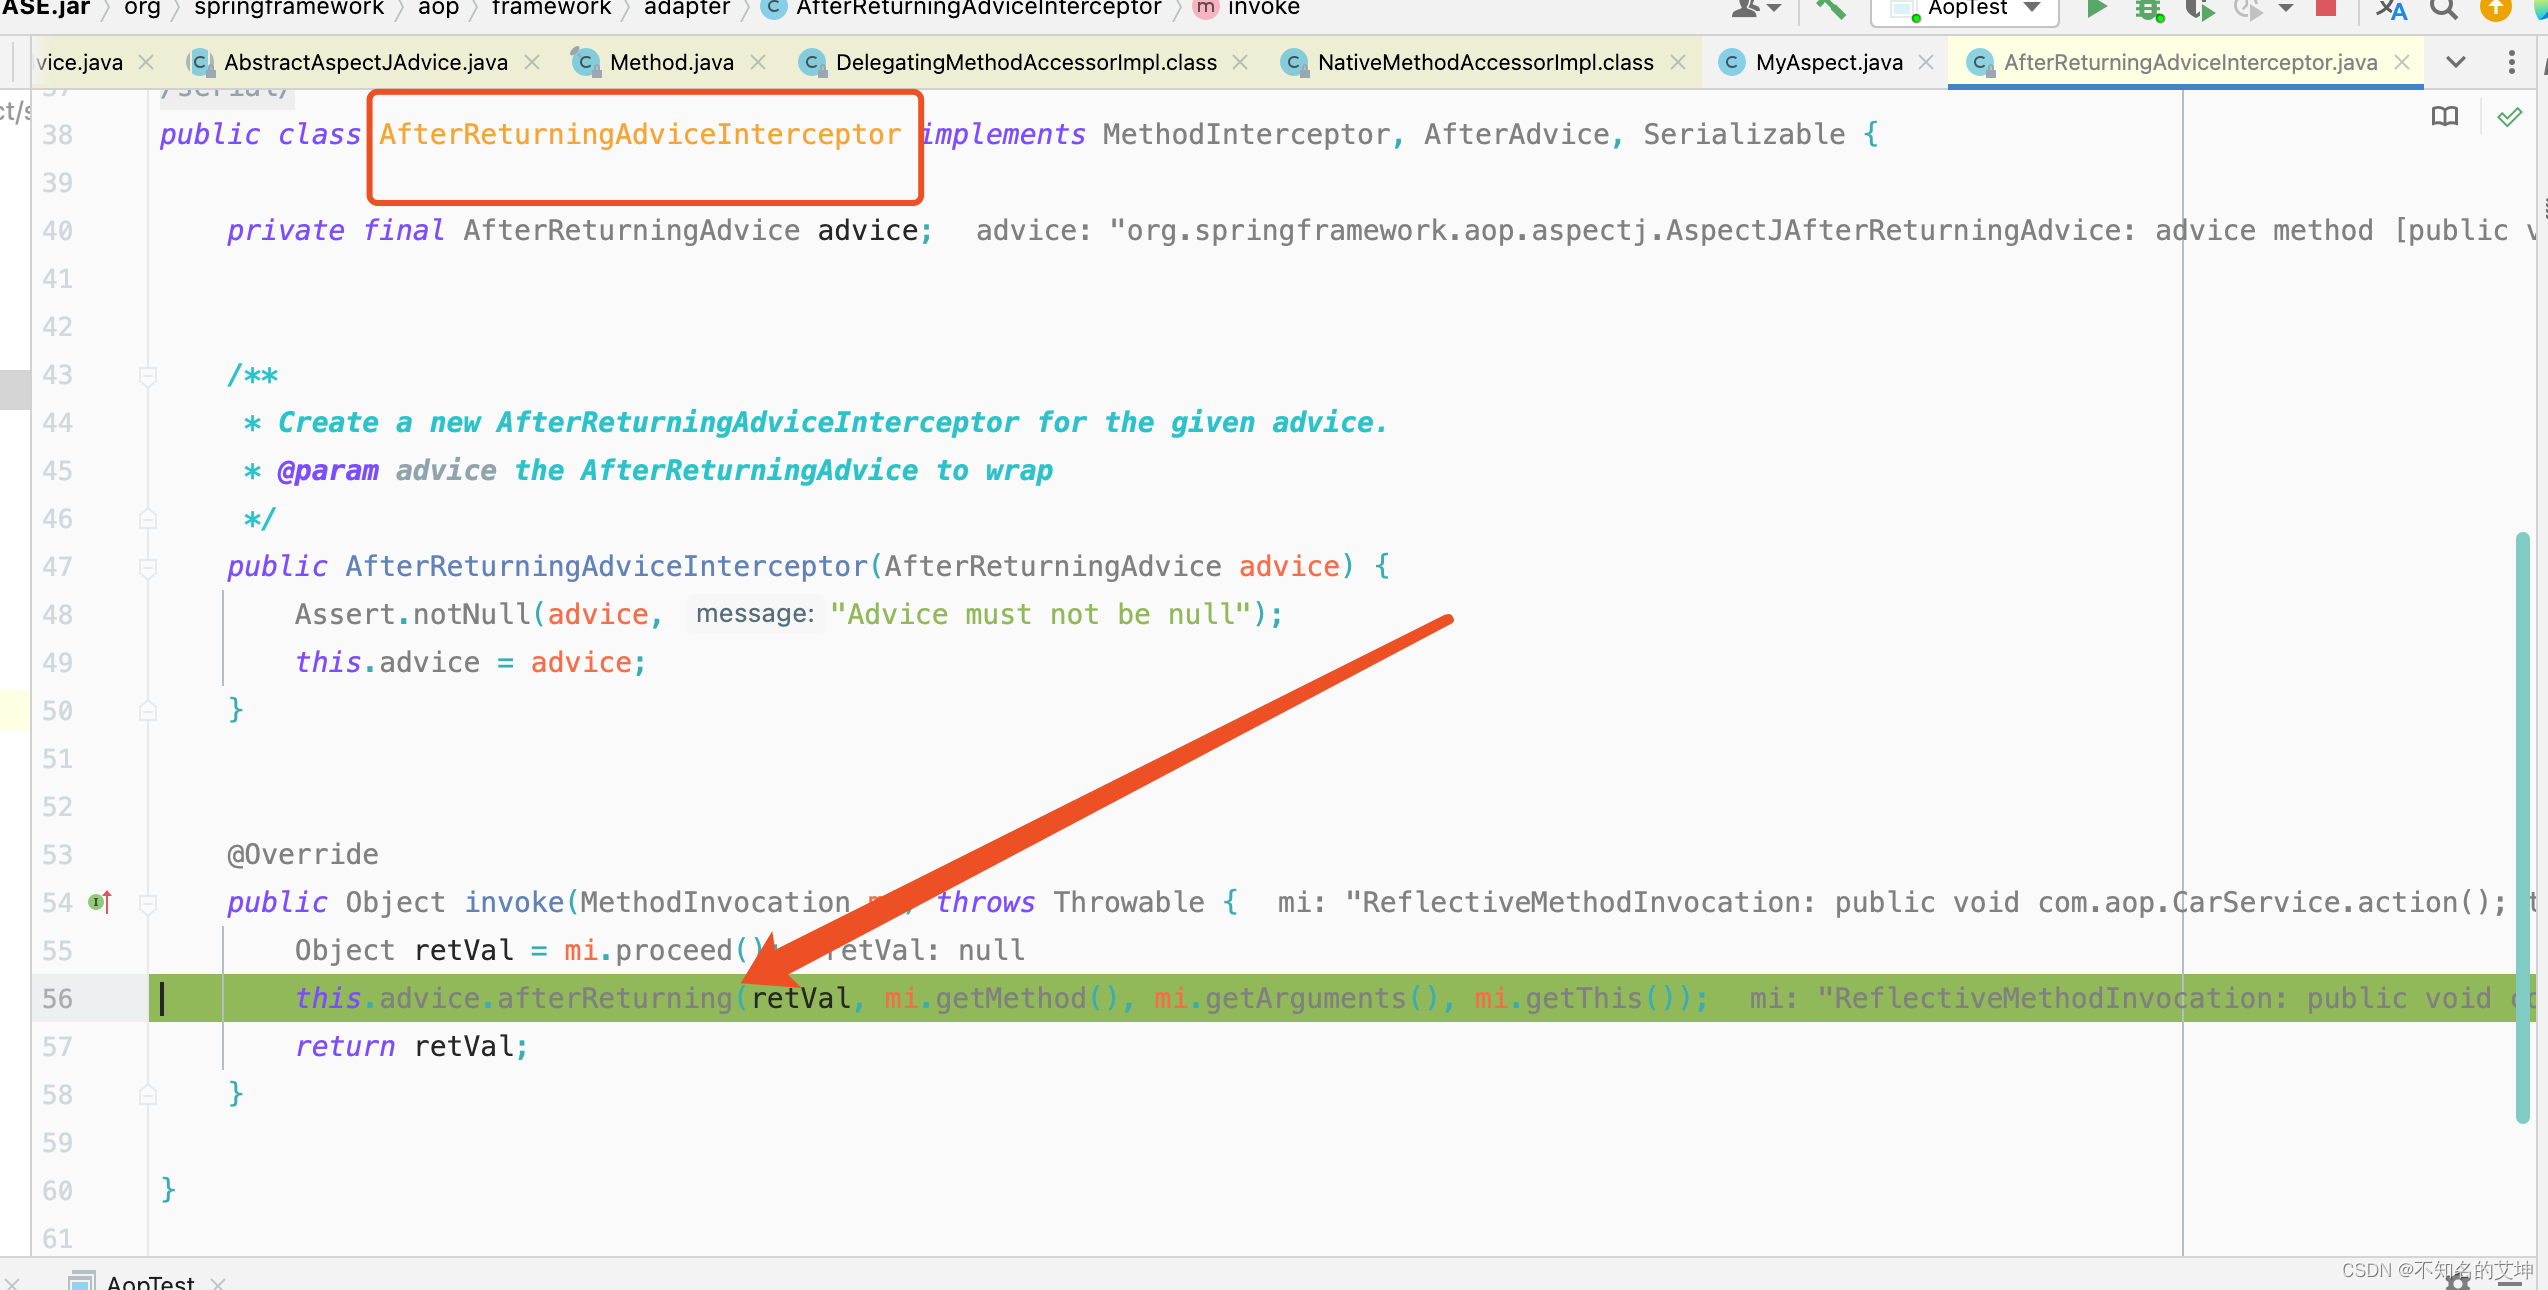This screenshot has width=2548, height=1290.
Task: Close the AfterReturningAdviceInterceptor.java tab
Action: click(x=2402, y=62)
